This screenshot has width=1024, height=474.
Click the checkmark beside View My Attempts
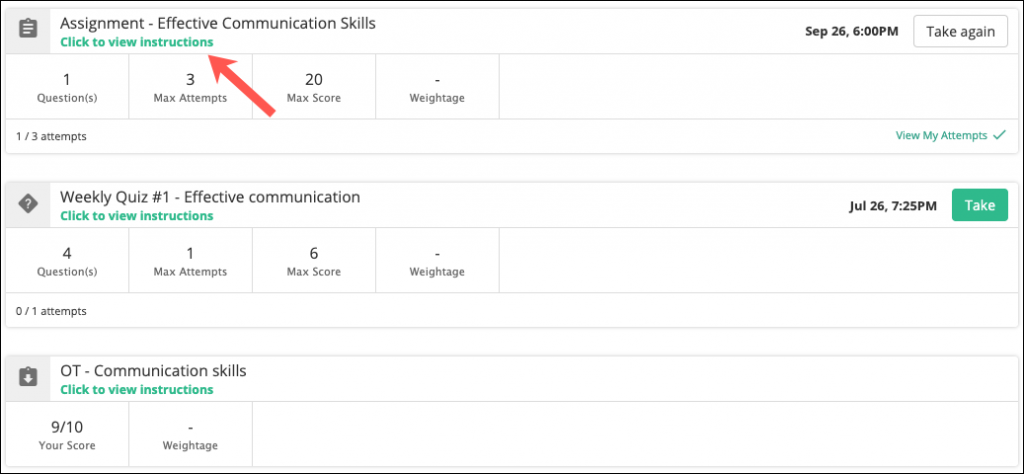point(999,136)
